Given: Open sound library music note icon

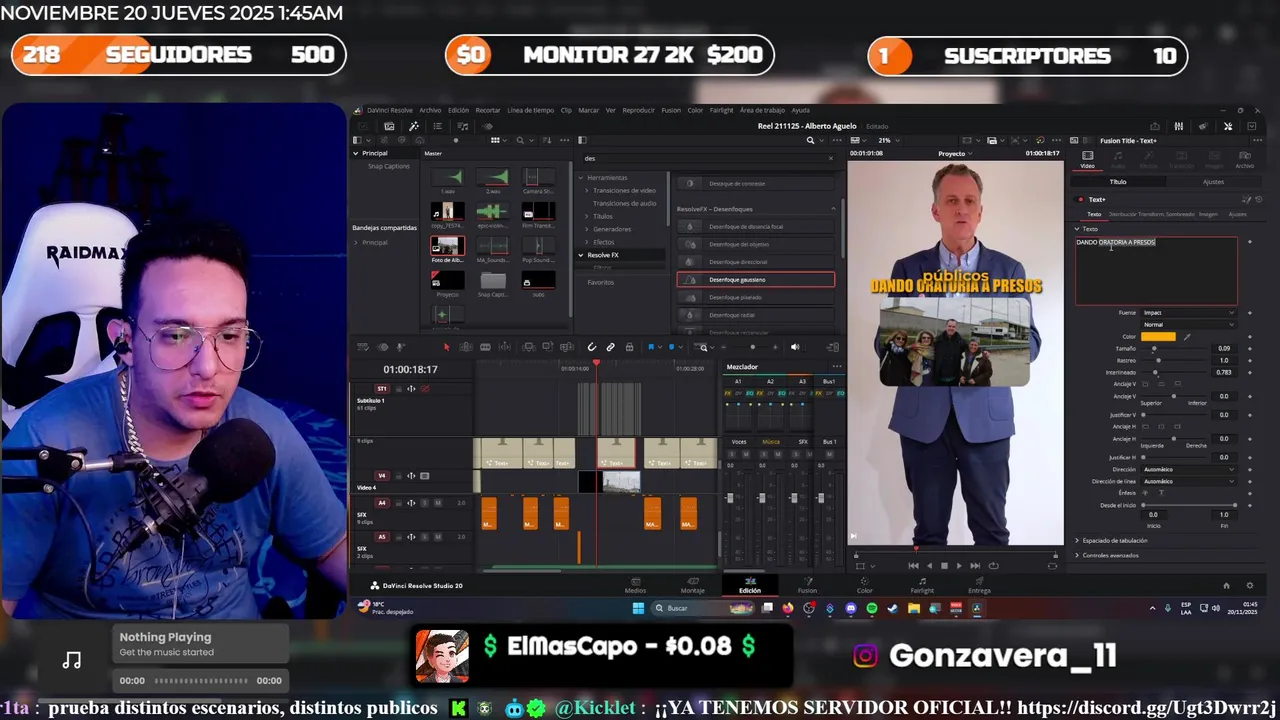Looking at the screenshot, I should 462,126.
